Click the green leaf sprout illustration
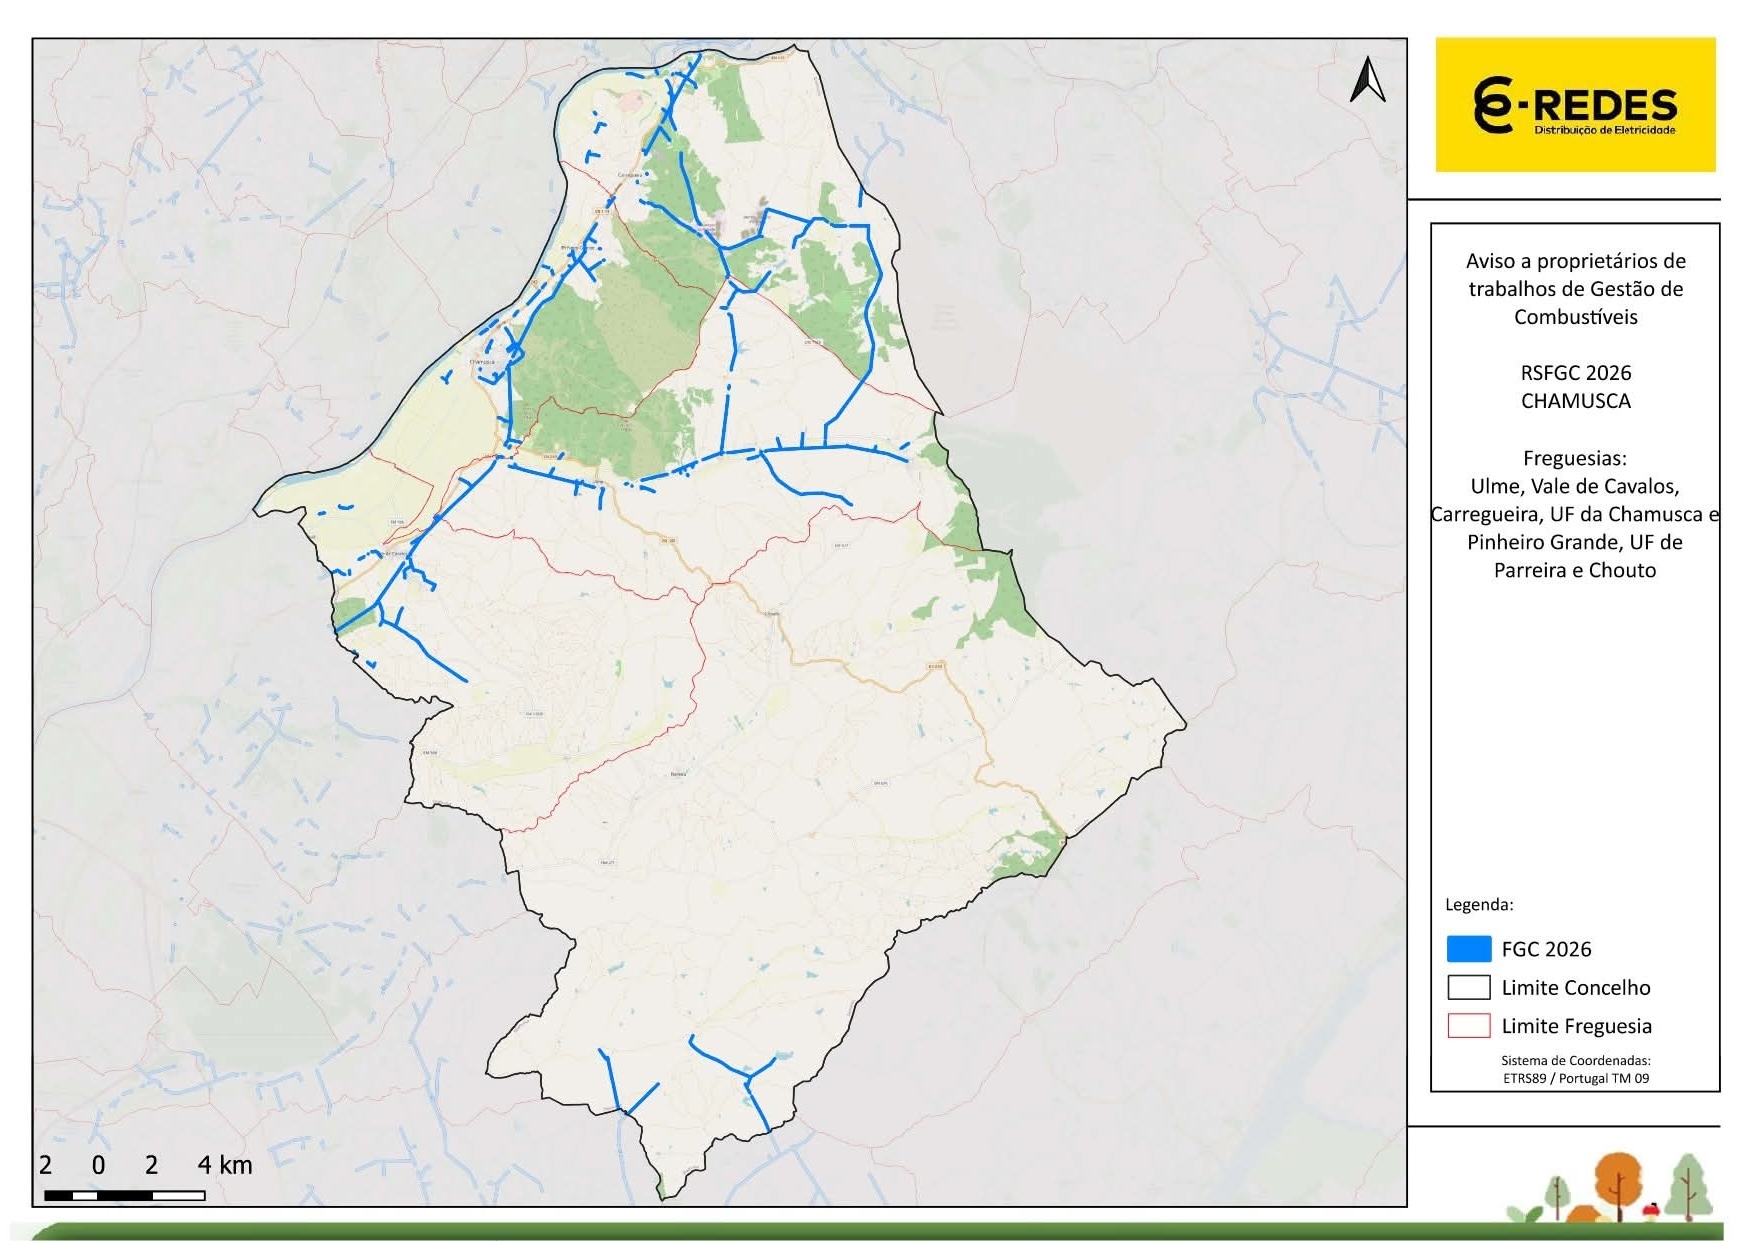 1525,1212
